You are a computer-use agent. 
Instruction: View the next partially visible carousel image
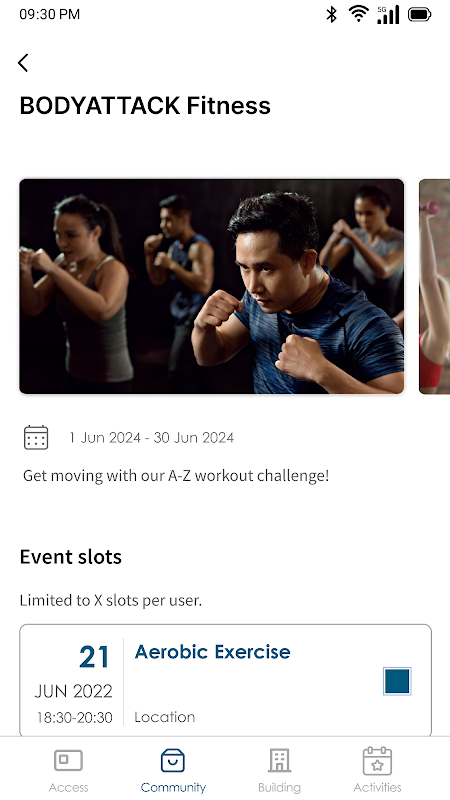[434, 286]
